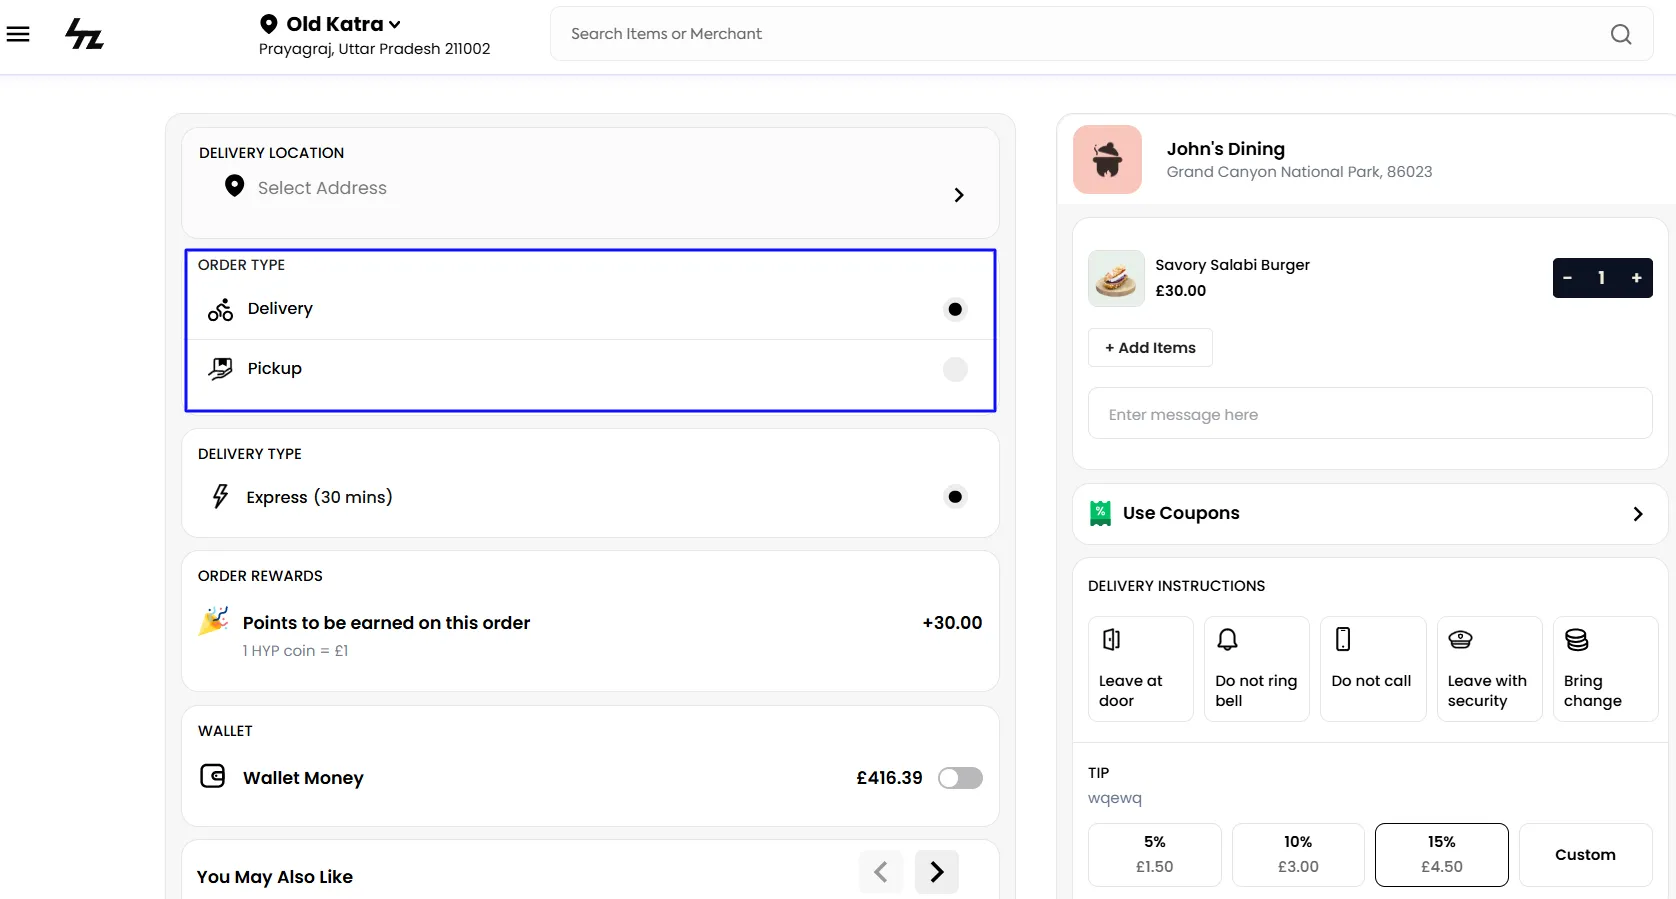Show previous You May Also Like items

point(881,872)
